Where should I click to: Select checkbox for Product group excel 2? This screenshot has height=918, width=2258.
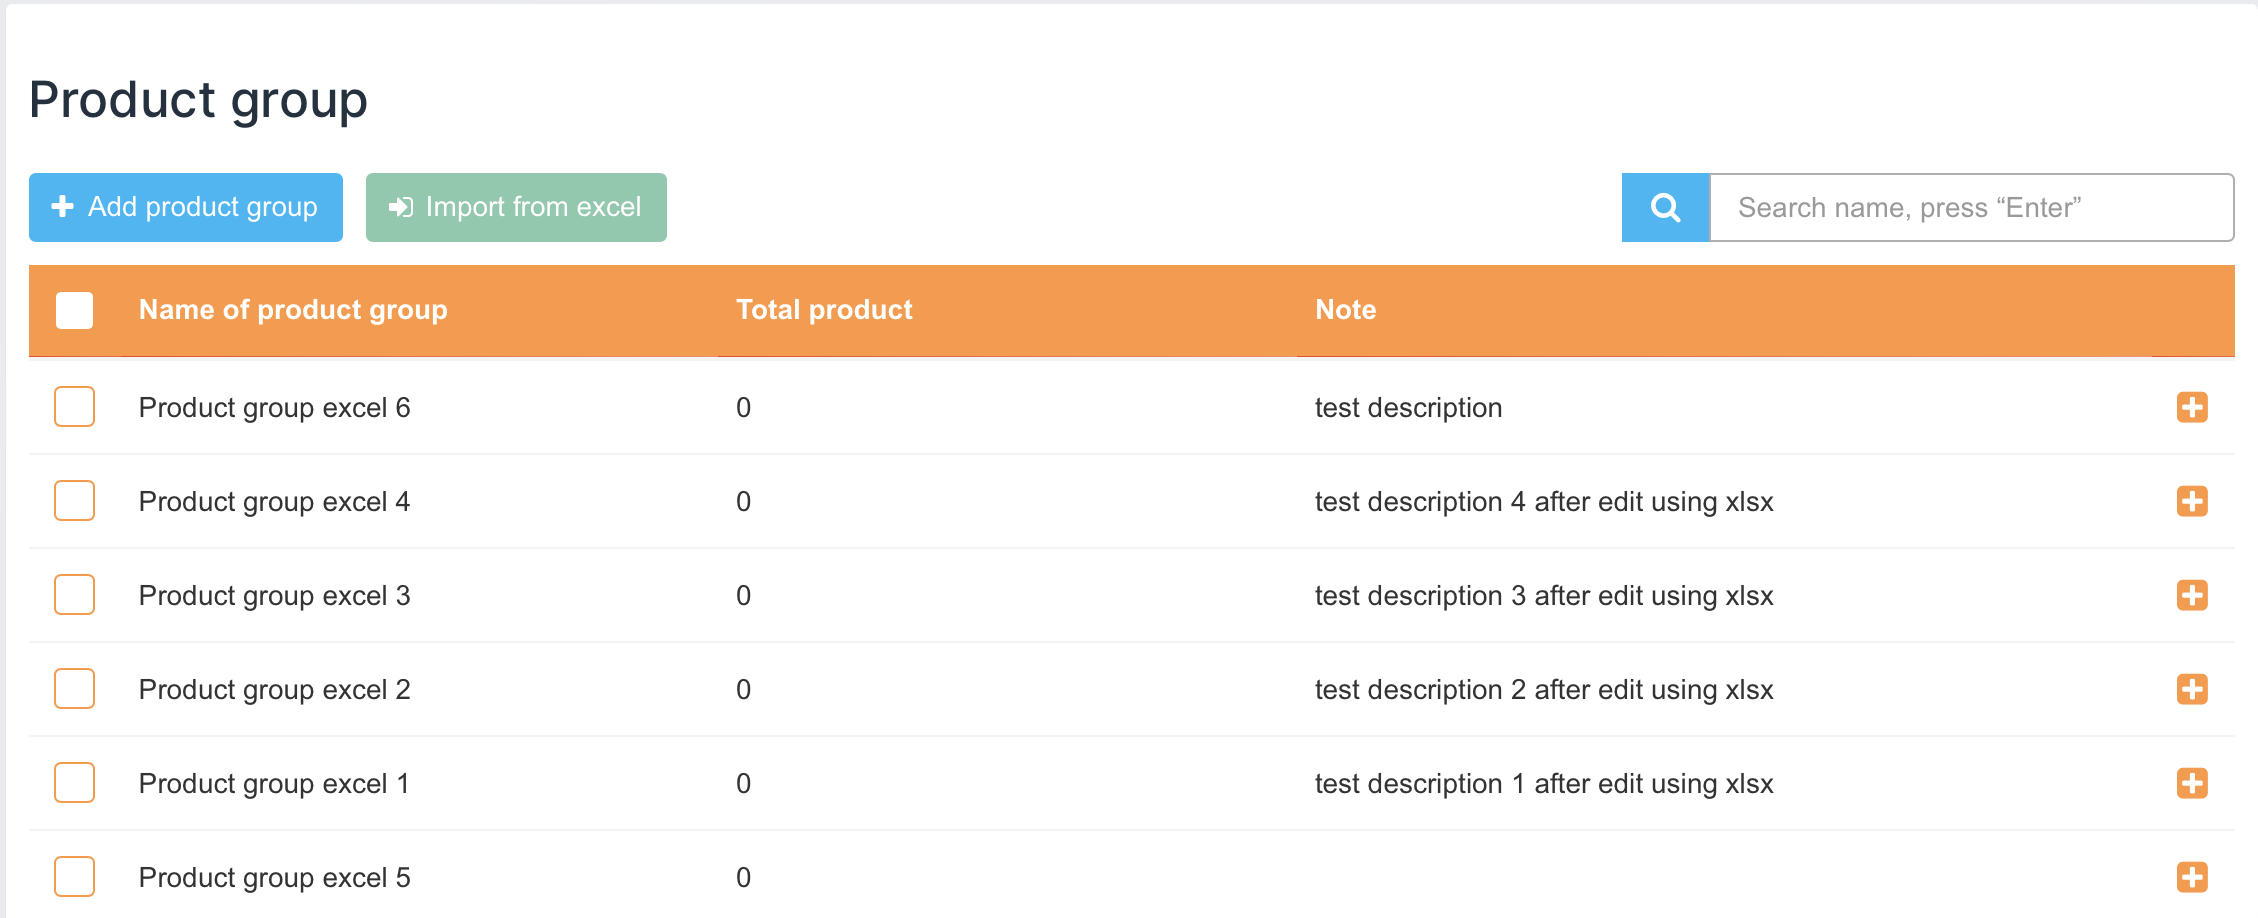click(x=75, y=689)
